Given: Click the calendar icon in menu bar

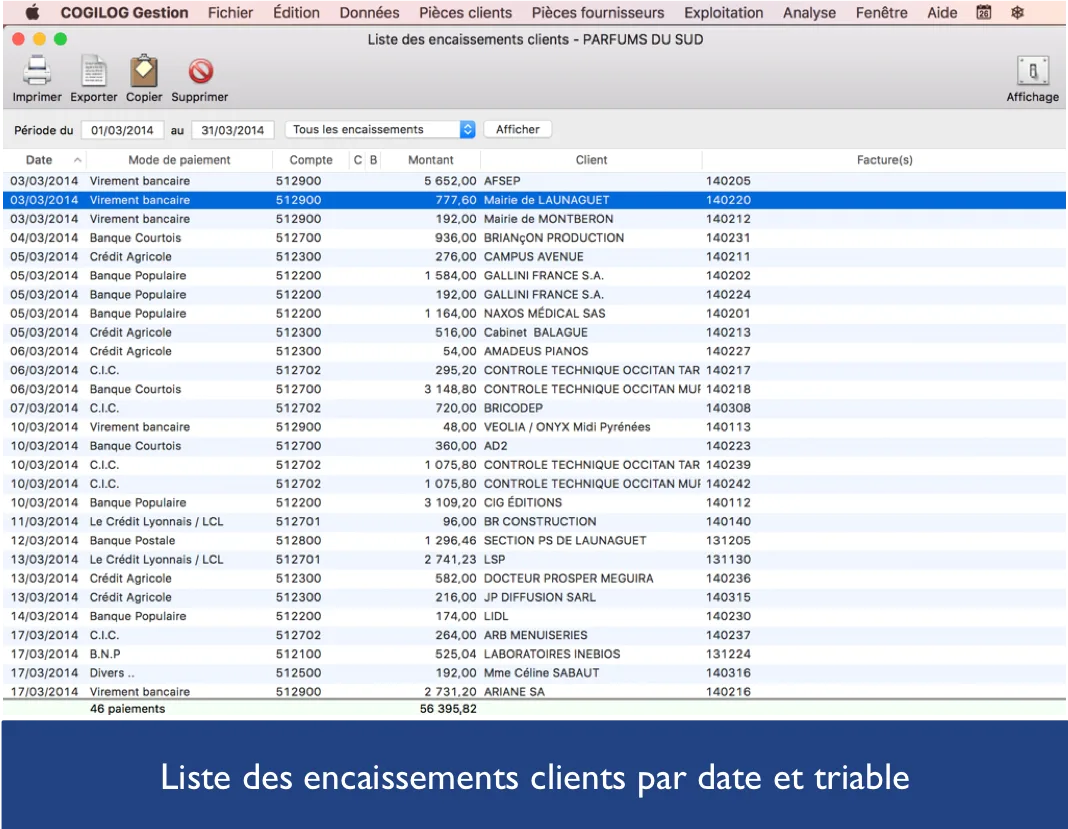Looking at the screenshot, I should (984, 12).
